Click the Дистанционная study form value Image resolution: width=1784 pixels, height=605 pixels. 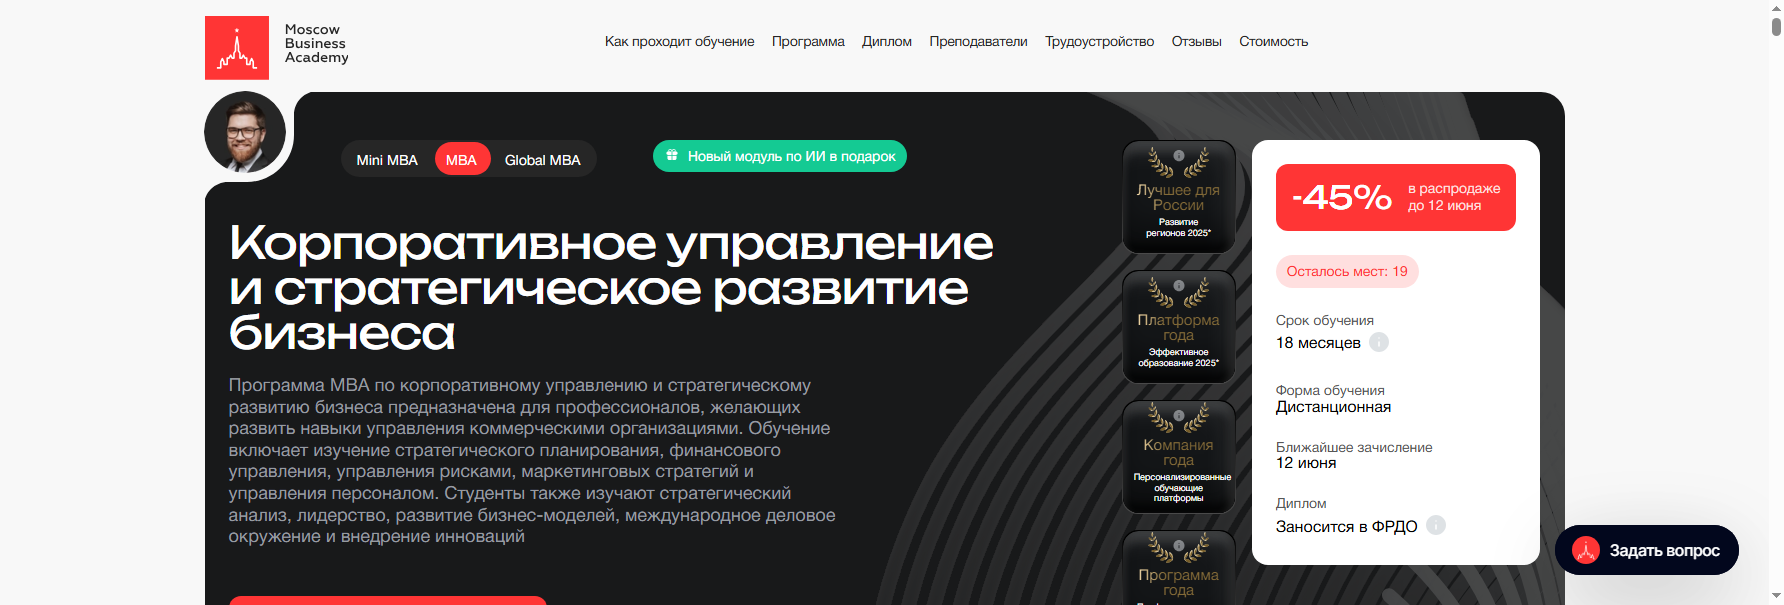(1333, 407)
